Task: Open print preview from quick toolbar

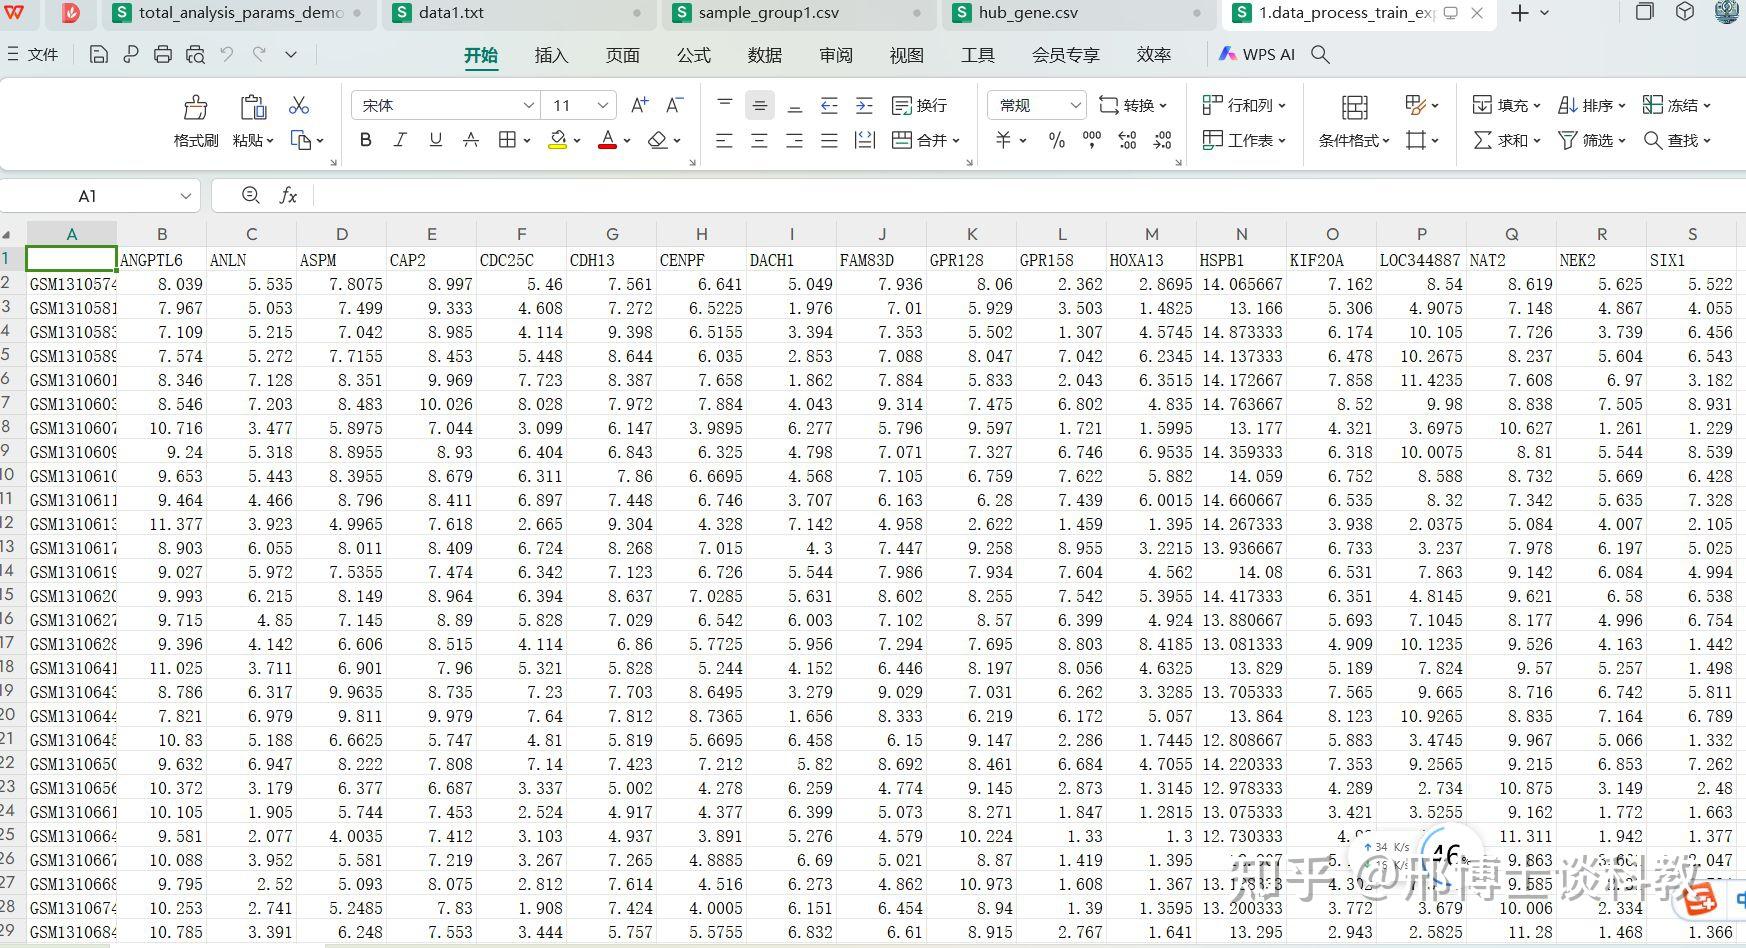Action: tap(195, 54)
